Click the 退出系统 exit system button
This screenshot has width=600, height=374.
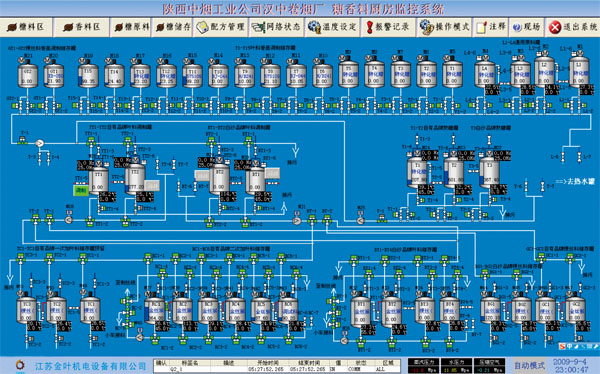[x=572, y=27]
